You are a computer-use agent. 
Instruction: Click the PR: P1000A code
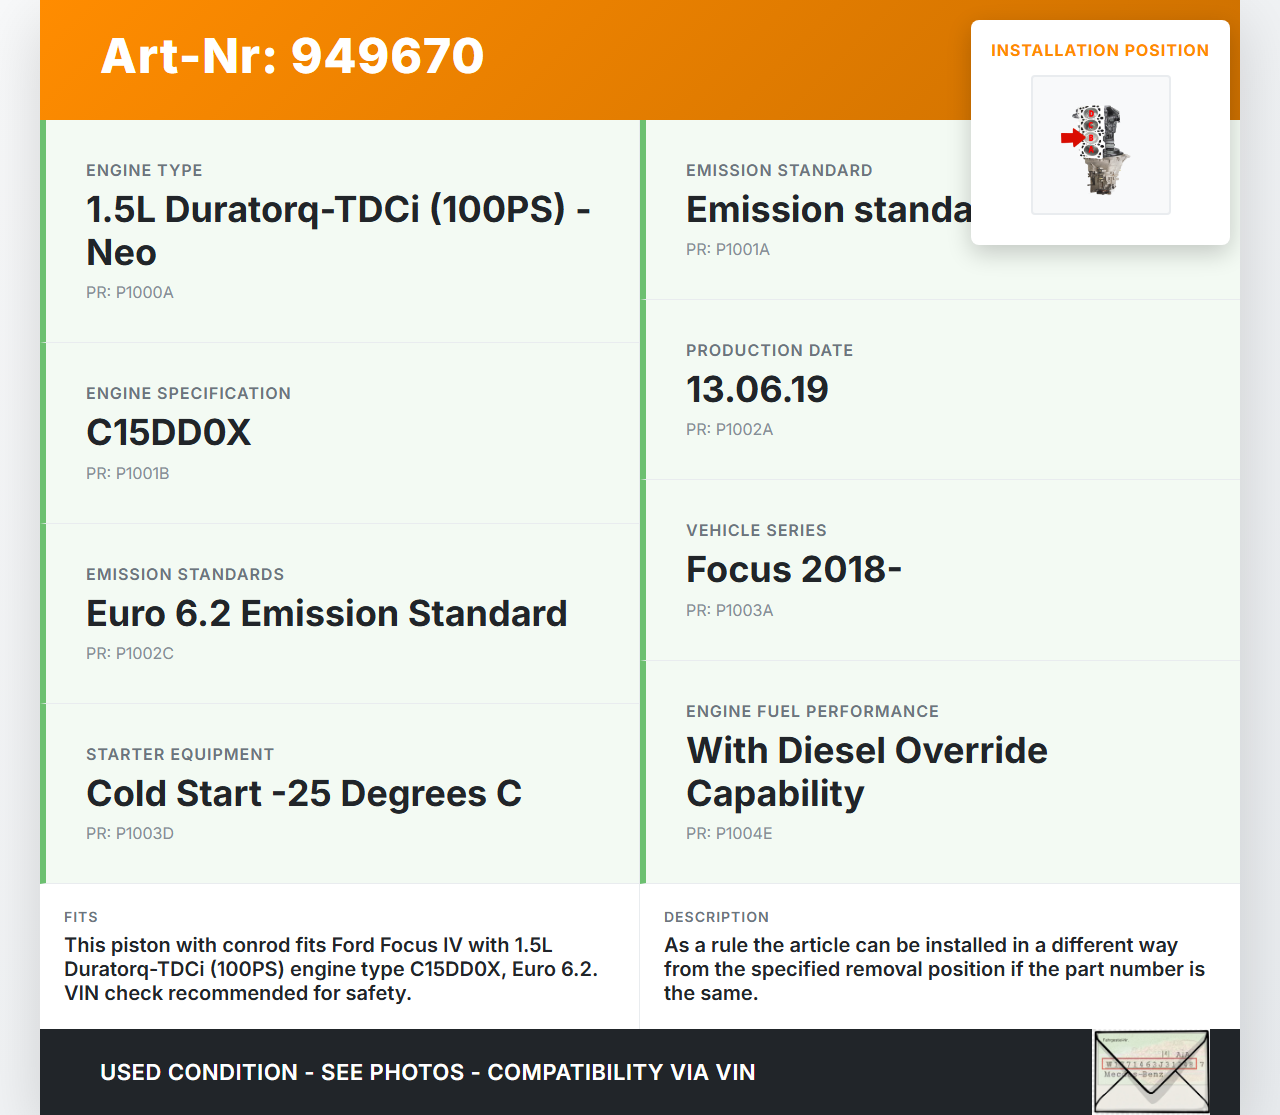click(130, 292)
